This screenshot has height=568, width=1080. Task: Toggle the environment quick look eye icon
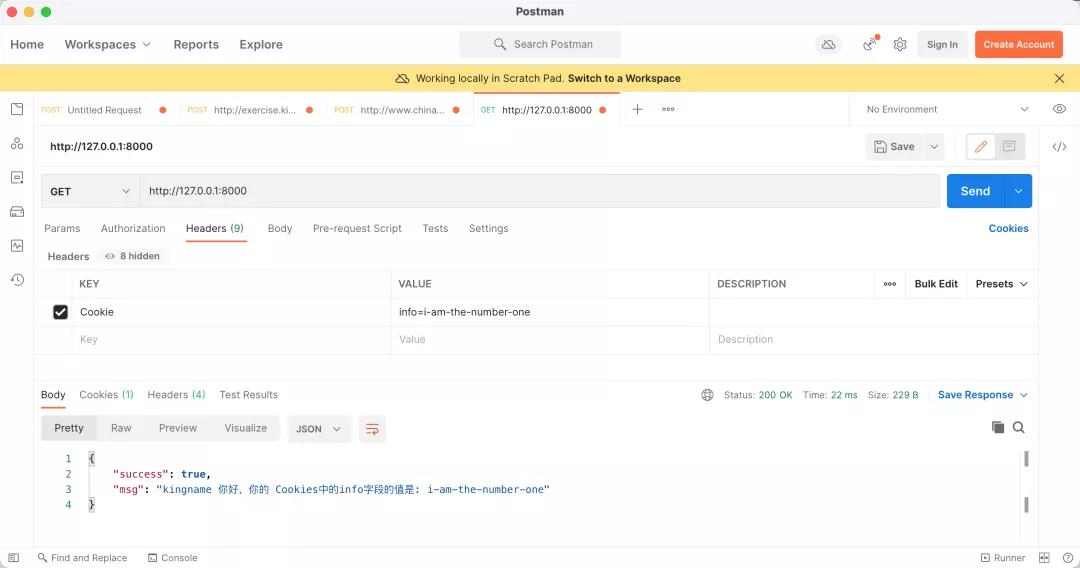coord(1059,109)
